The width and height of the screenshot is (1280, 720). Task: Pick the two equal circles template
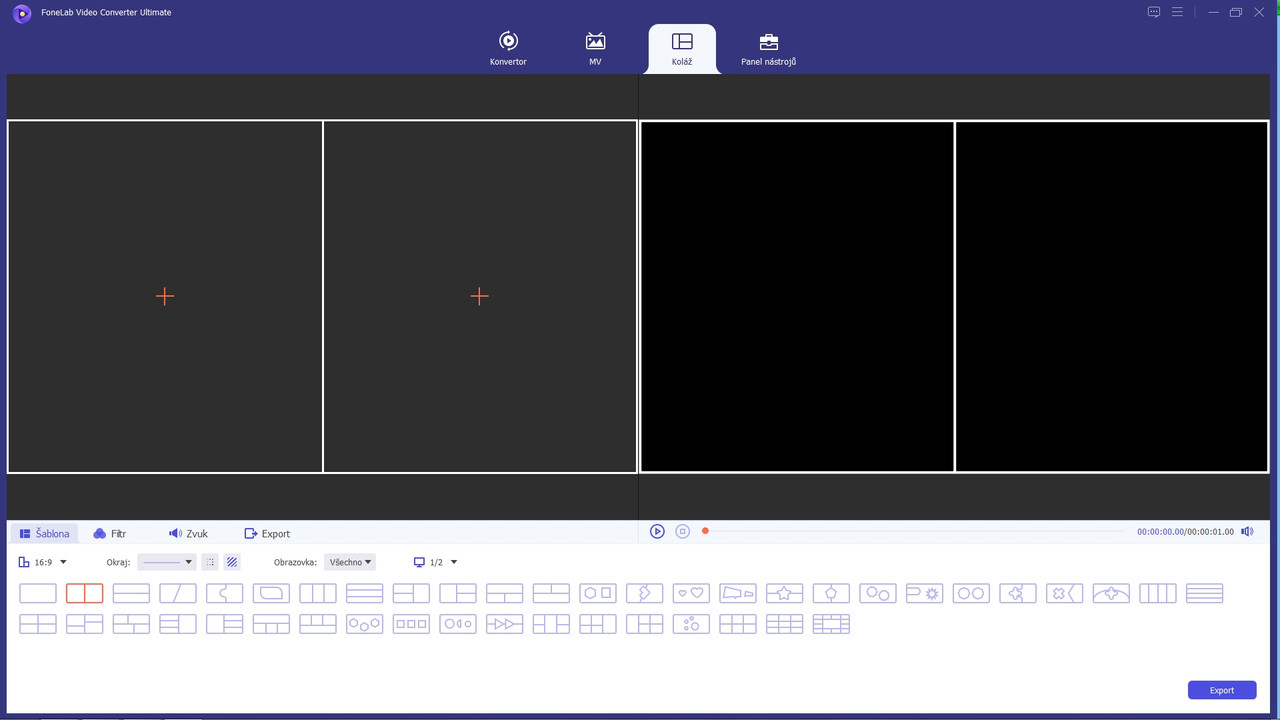pos(971,593)
